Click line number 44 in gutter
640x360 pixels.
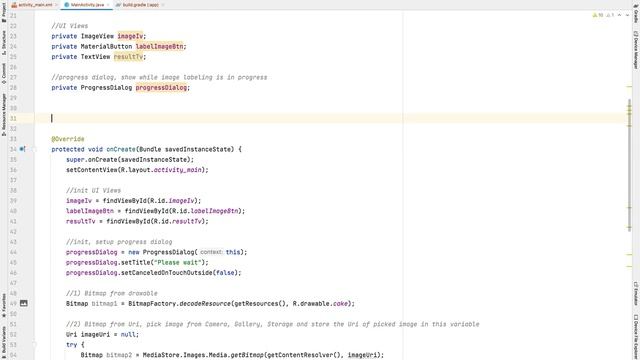(13, 252)
